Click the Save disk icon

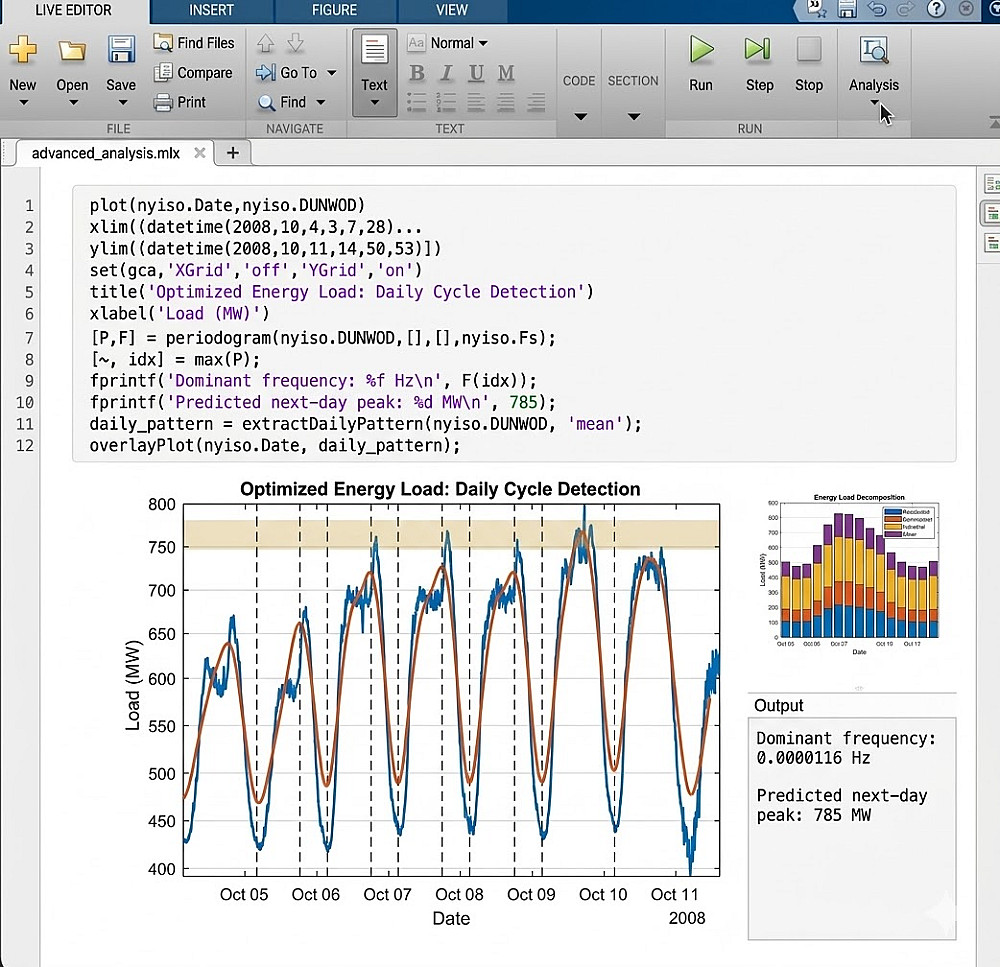(x=121, y=50)
